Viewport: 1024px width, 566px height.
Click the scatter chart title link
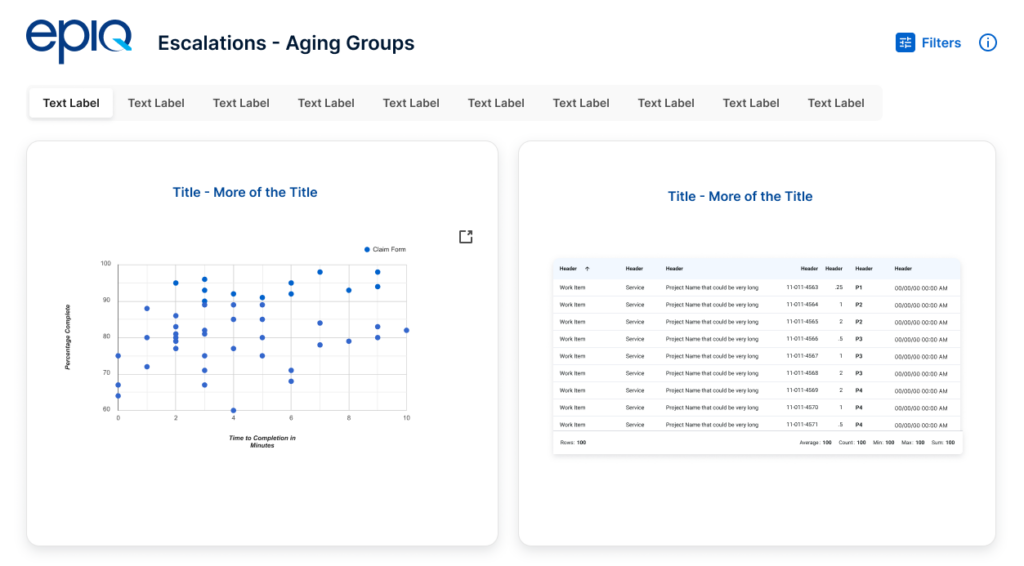[245, 192]
